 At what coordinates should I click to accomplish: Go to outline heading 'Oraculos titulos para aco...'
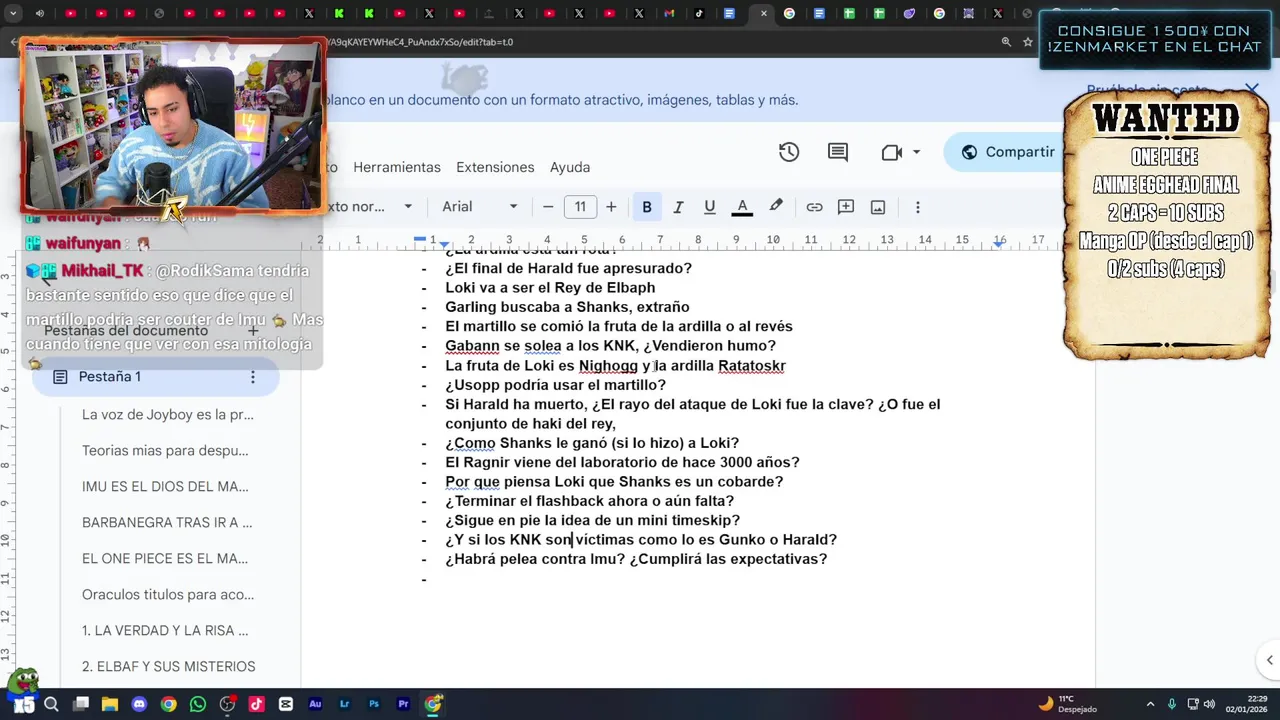coord(168,594)
